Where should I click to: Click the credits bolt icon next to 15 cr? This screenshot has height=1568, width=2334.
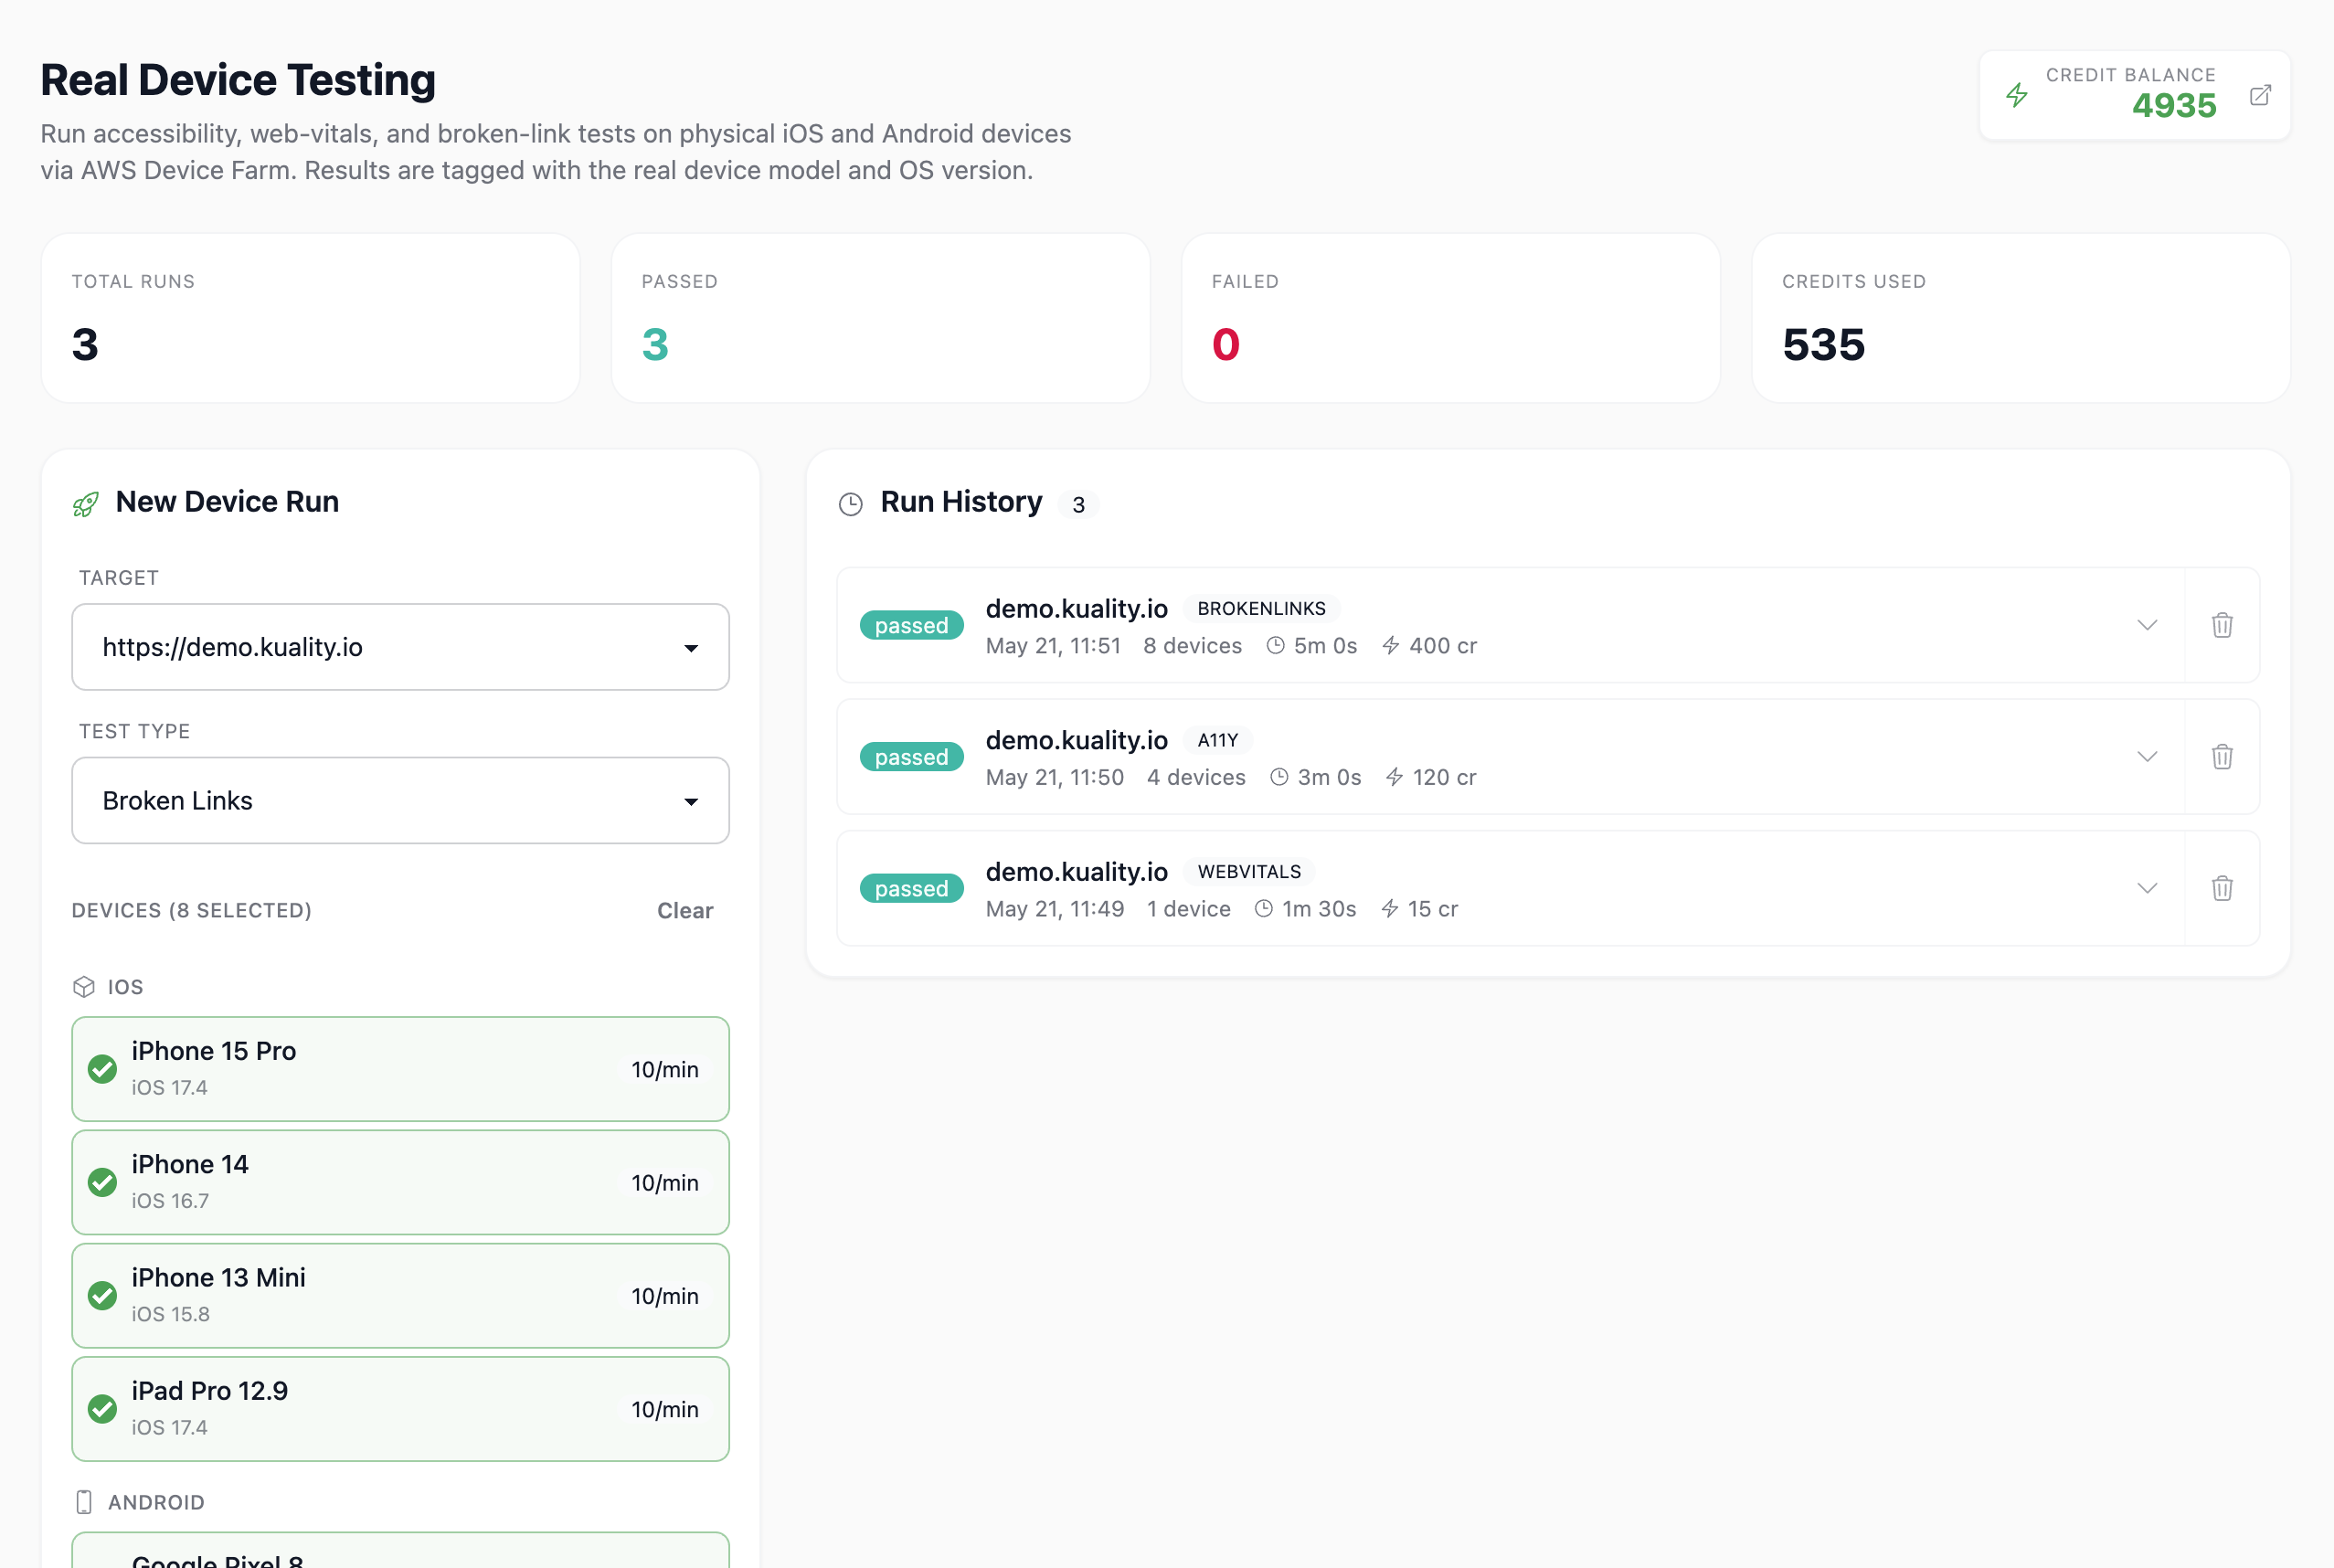(x=1390, y=909)
